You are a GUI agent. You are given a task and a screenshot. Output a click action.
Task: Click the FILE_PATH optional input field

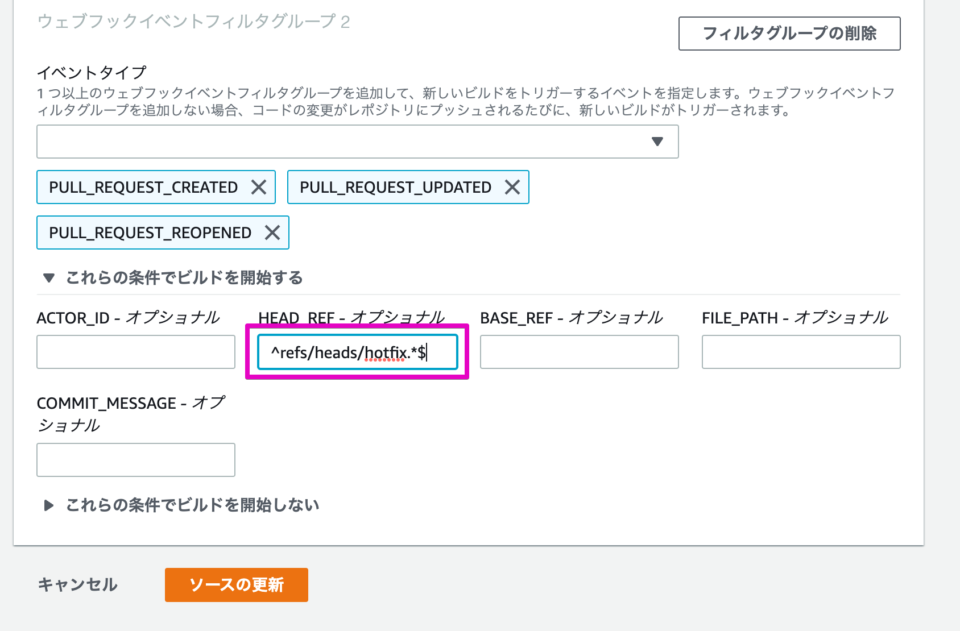[800, 351]
